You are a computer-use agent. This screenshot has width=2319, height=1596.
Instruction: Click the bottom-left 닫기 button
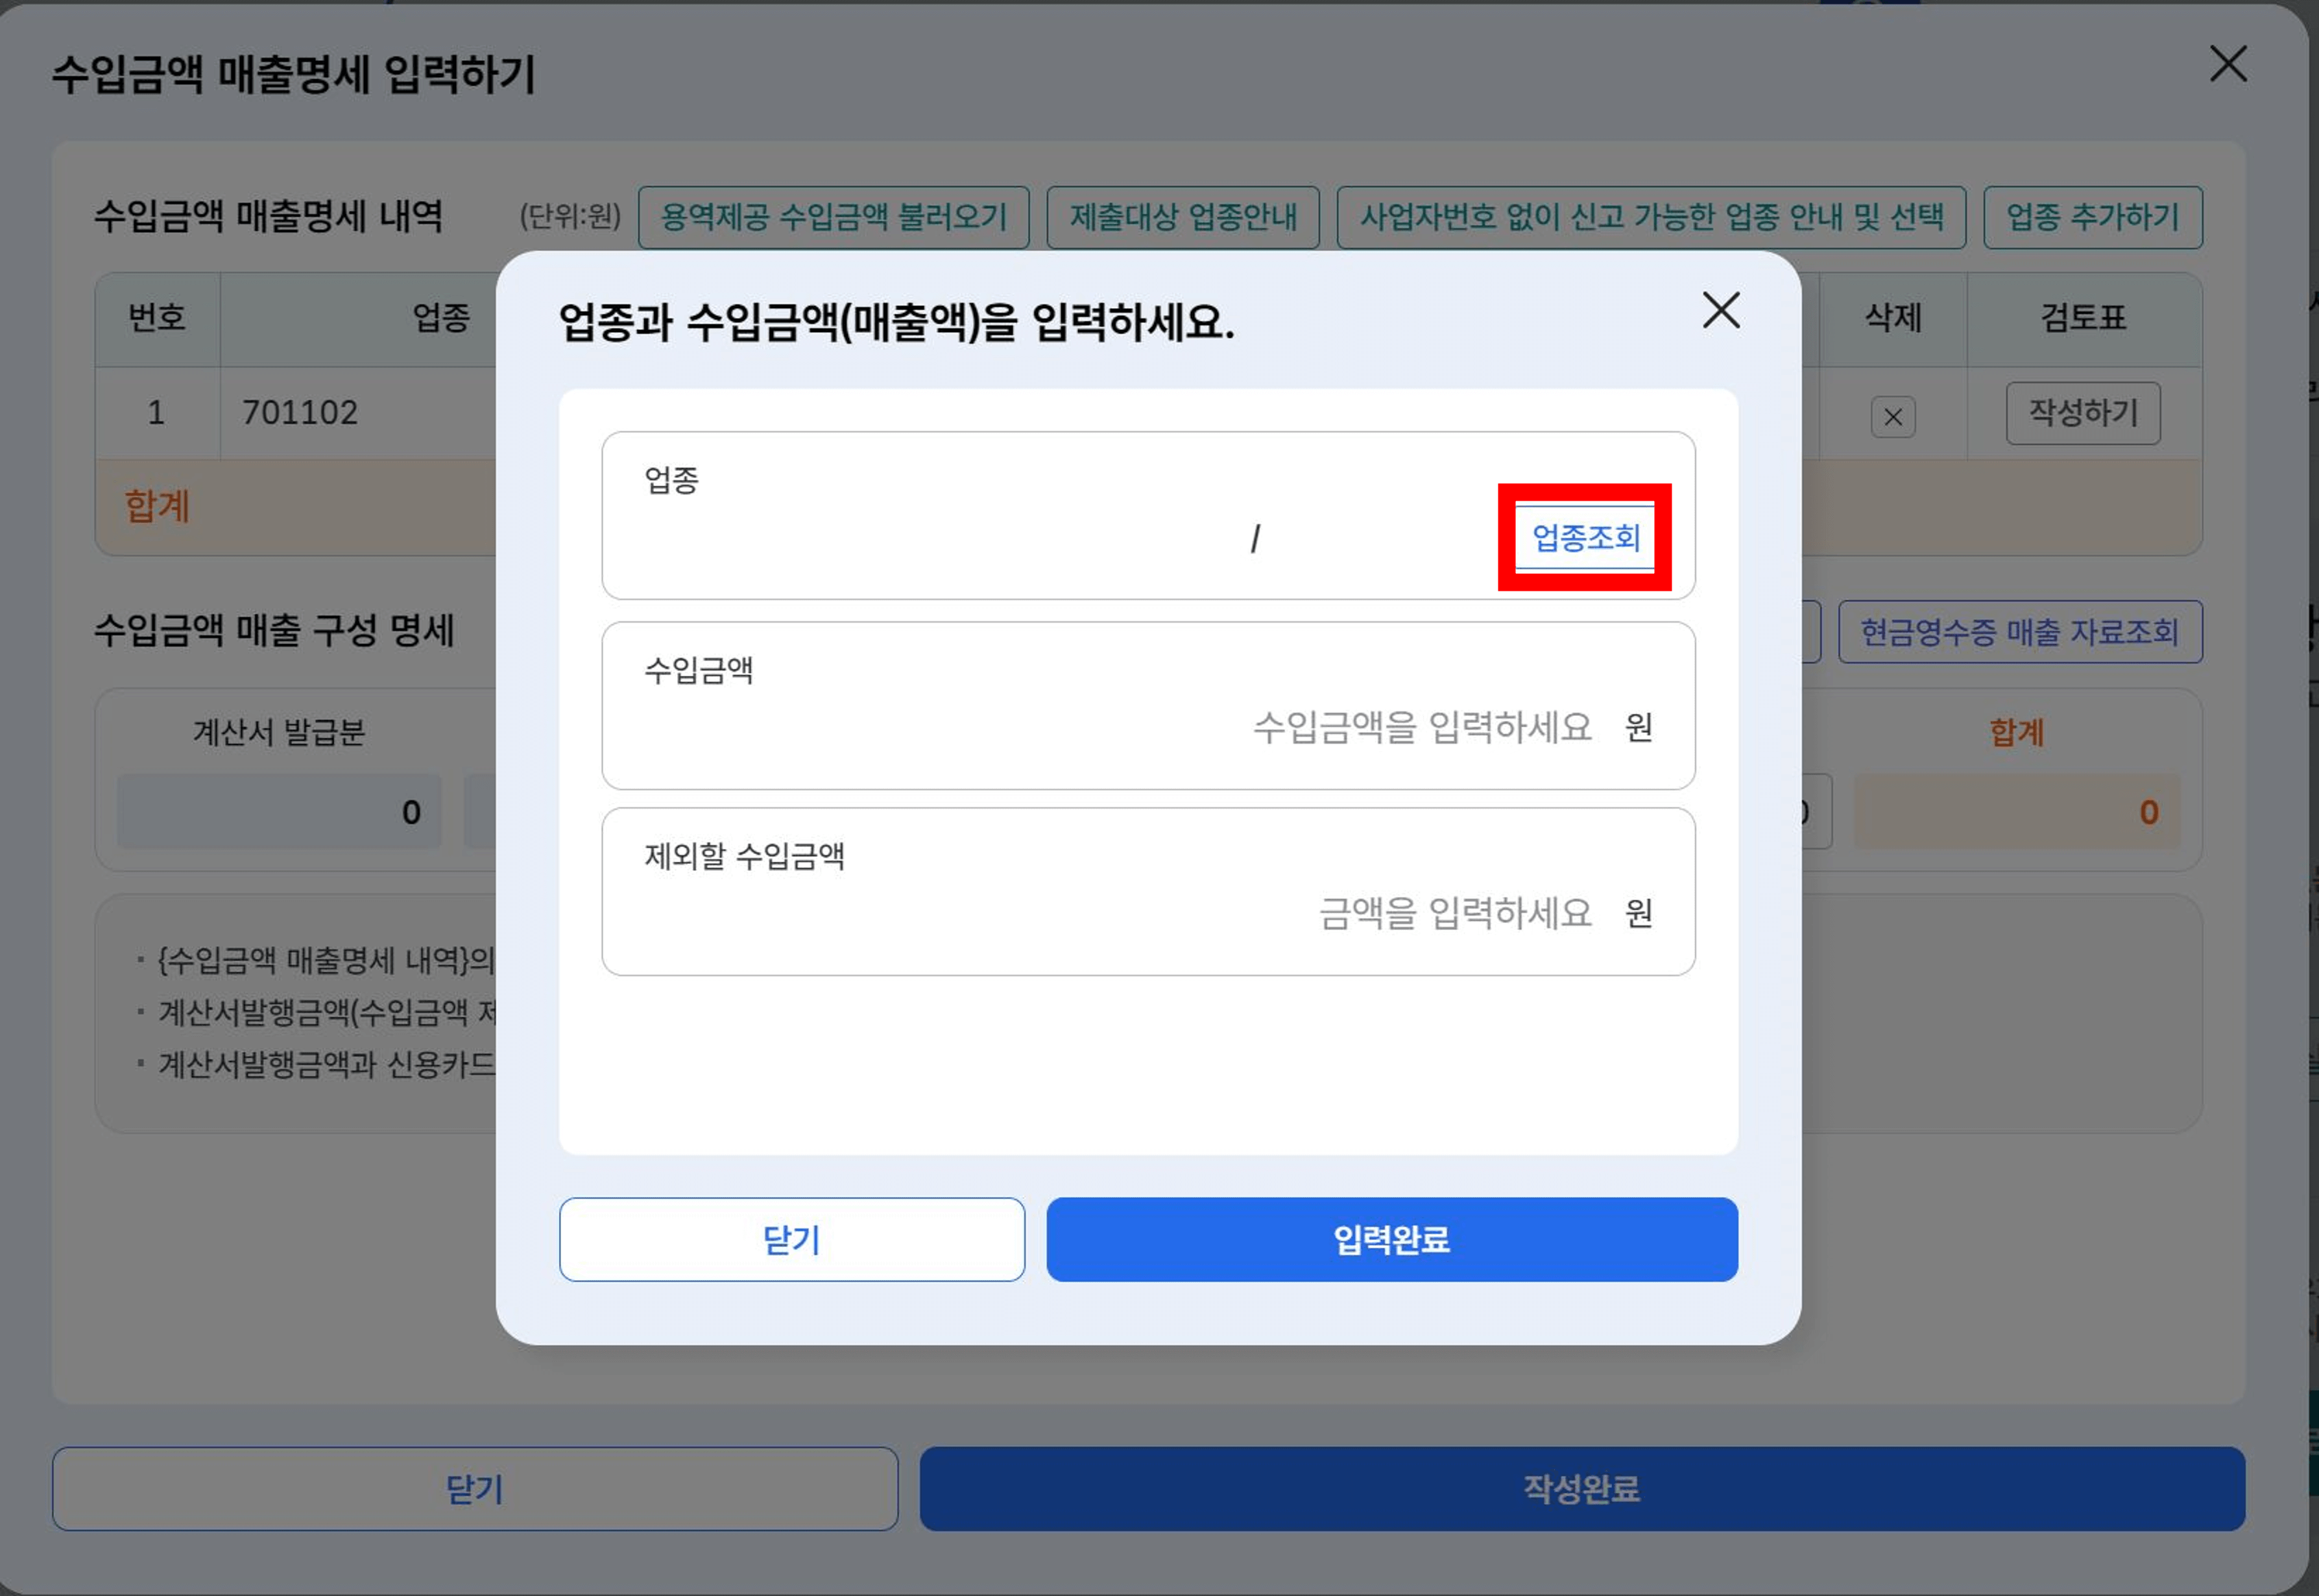click(474, 1489)
